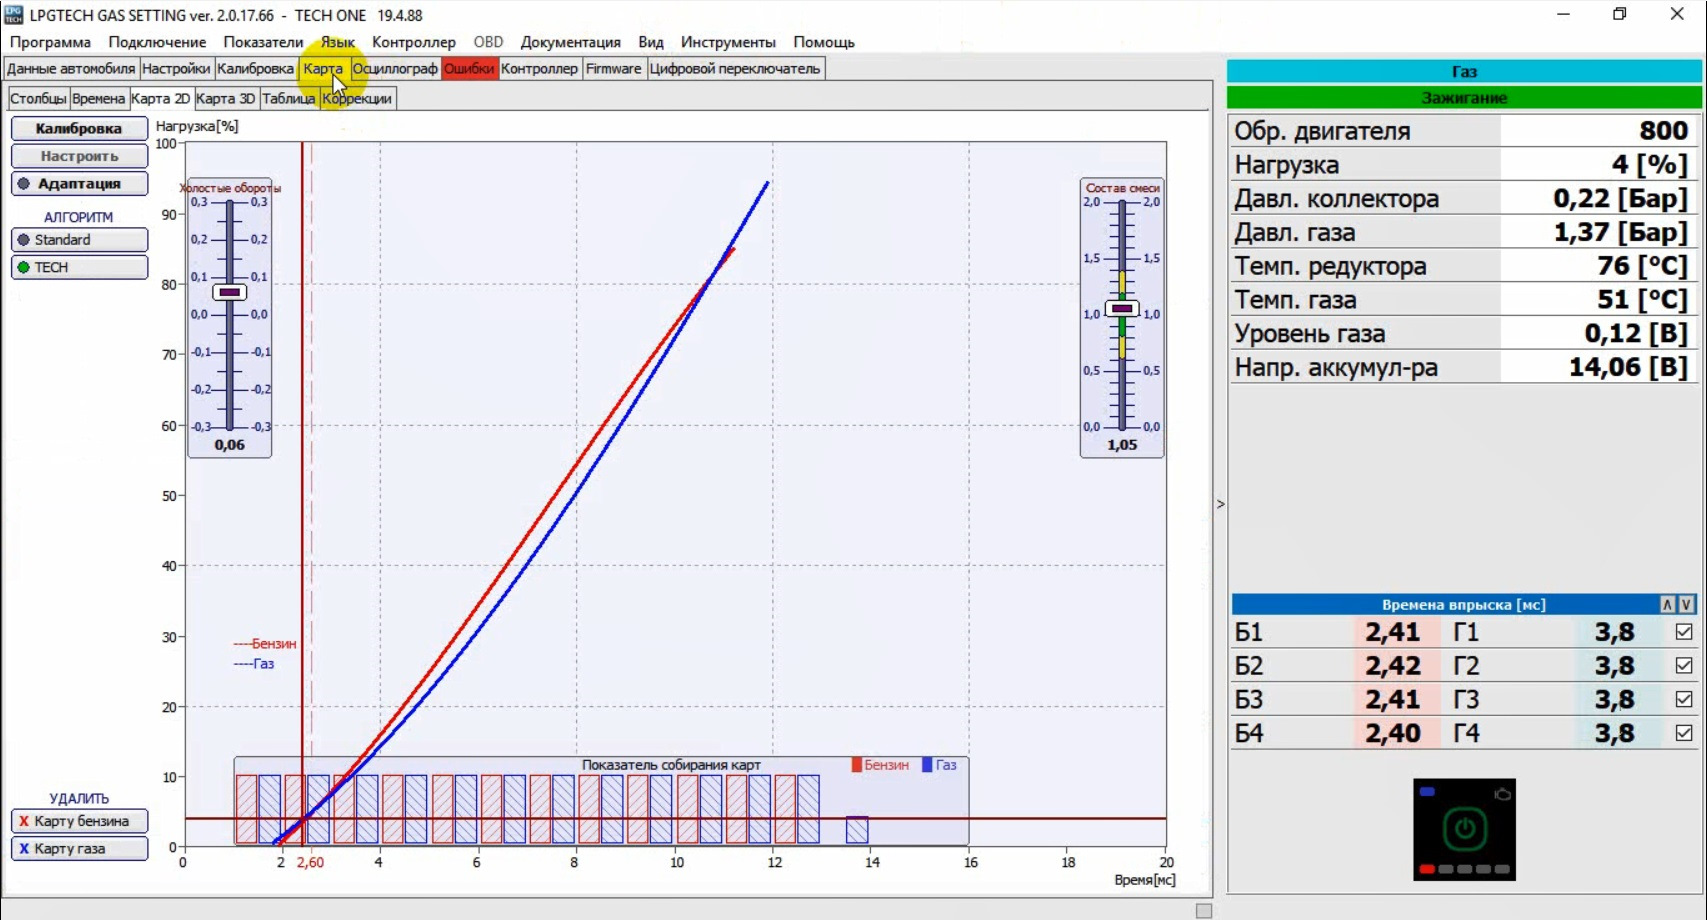Click the down arrow in Времена впрыска header

coord(1686,604)
